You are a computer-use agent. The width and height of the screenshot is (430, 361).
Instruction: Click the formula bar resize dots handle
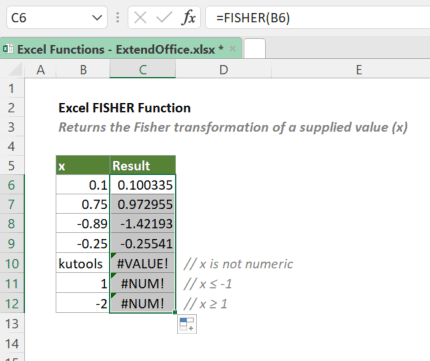(x=117, y=17)
